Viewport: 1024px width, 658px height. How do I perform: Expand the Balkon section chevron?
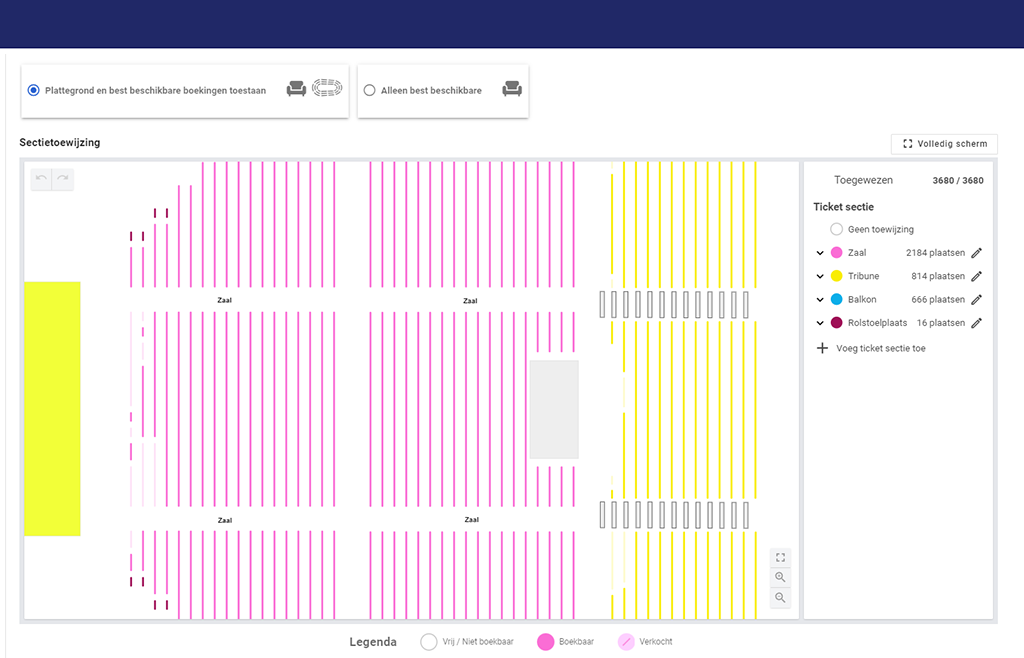820,300
